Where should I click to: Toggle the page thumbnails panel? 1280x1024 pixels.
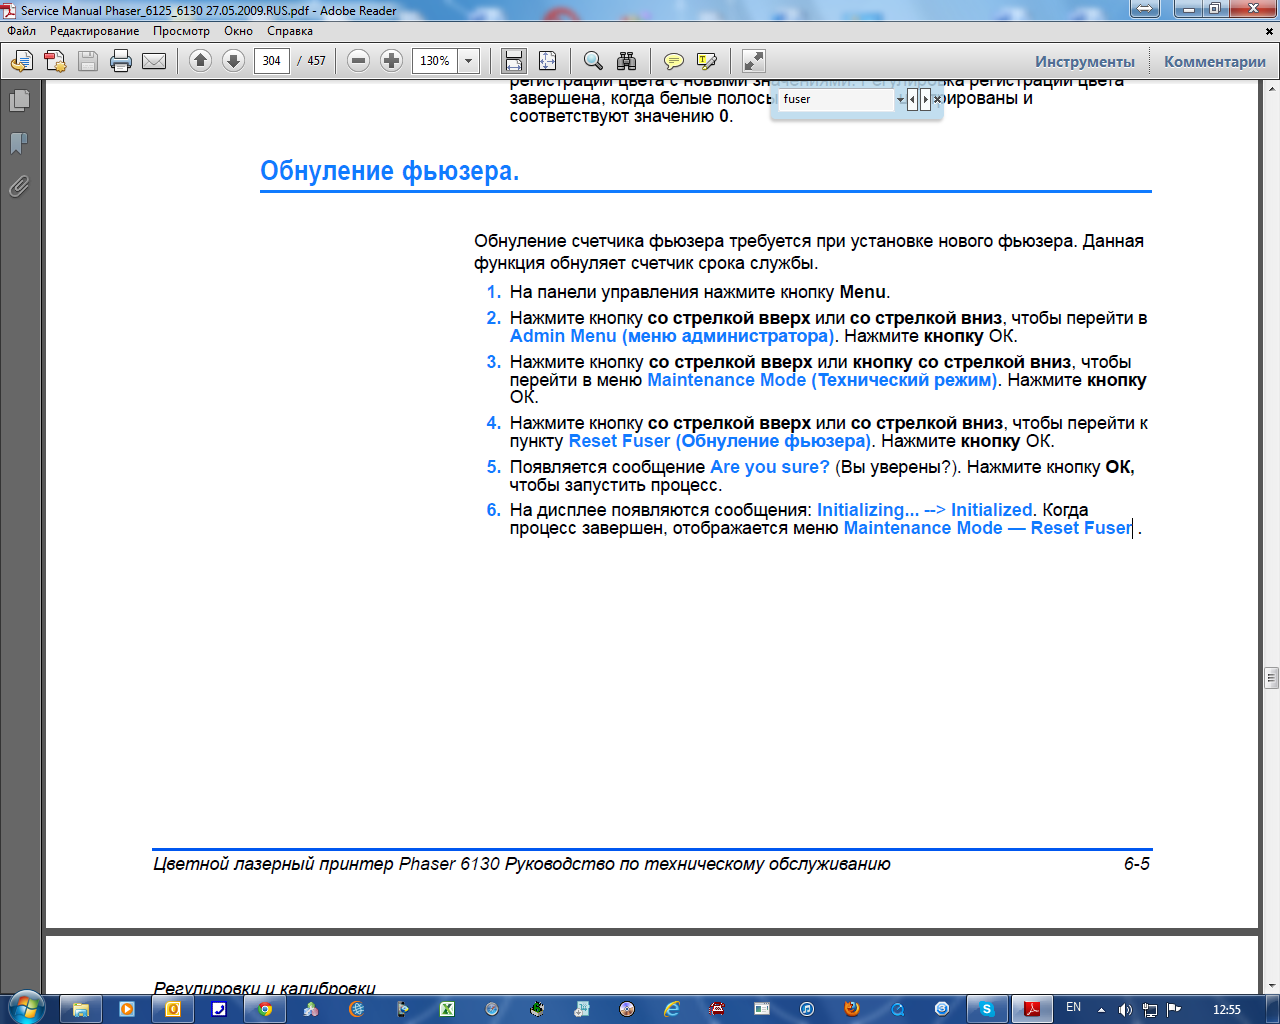[19, 101]
